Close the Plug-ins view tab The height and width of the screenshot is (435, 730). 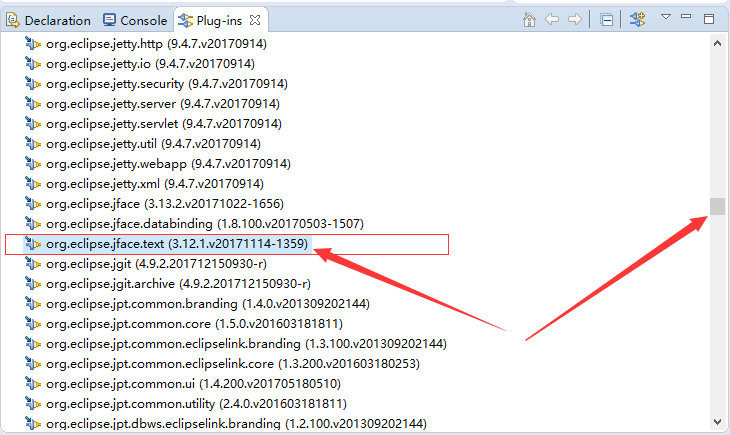[x=255, y=20]
